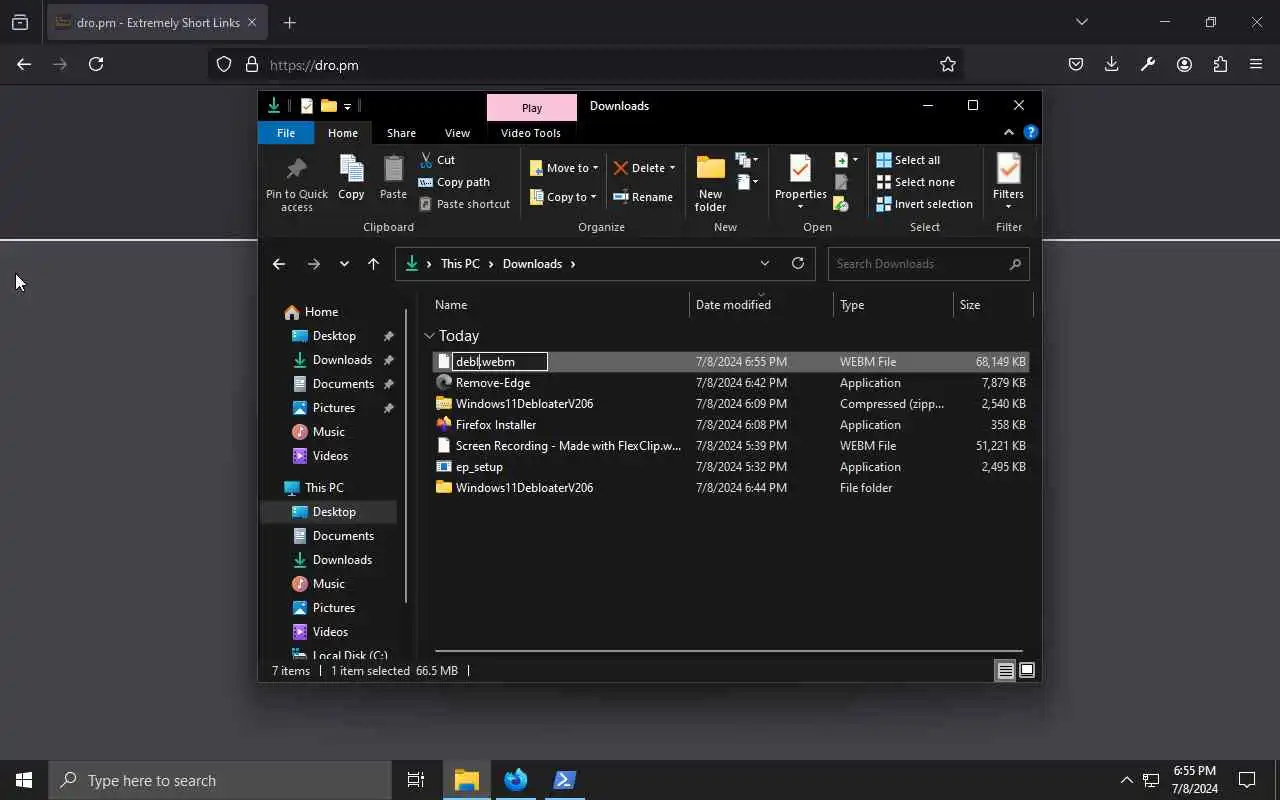Sort by the Name column header
This screenshot has width=1280, height=800.
(560, 305)
